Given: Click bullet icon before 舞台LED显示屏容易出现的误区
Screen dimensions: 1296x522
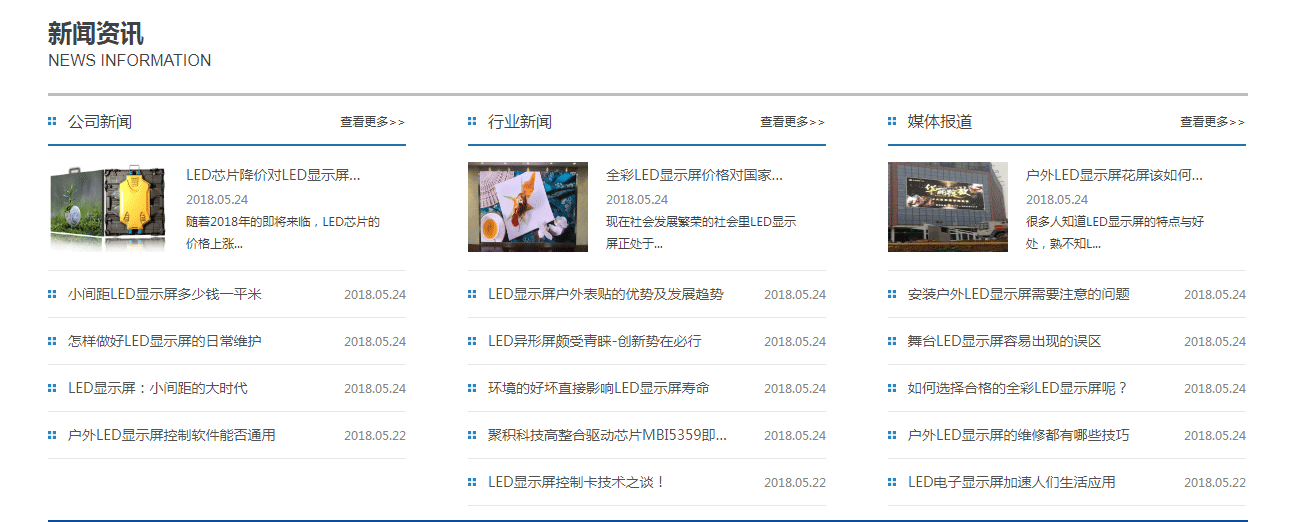Looking at the screenshot, I should click(892, 342).
